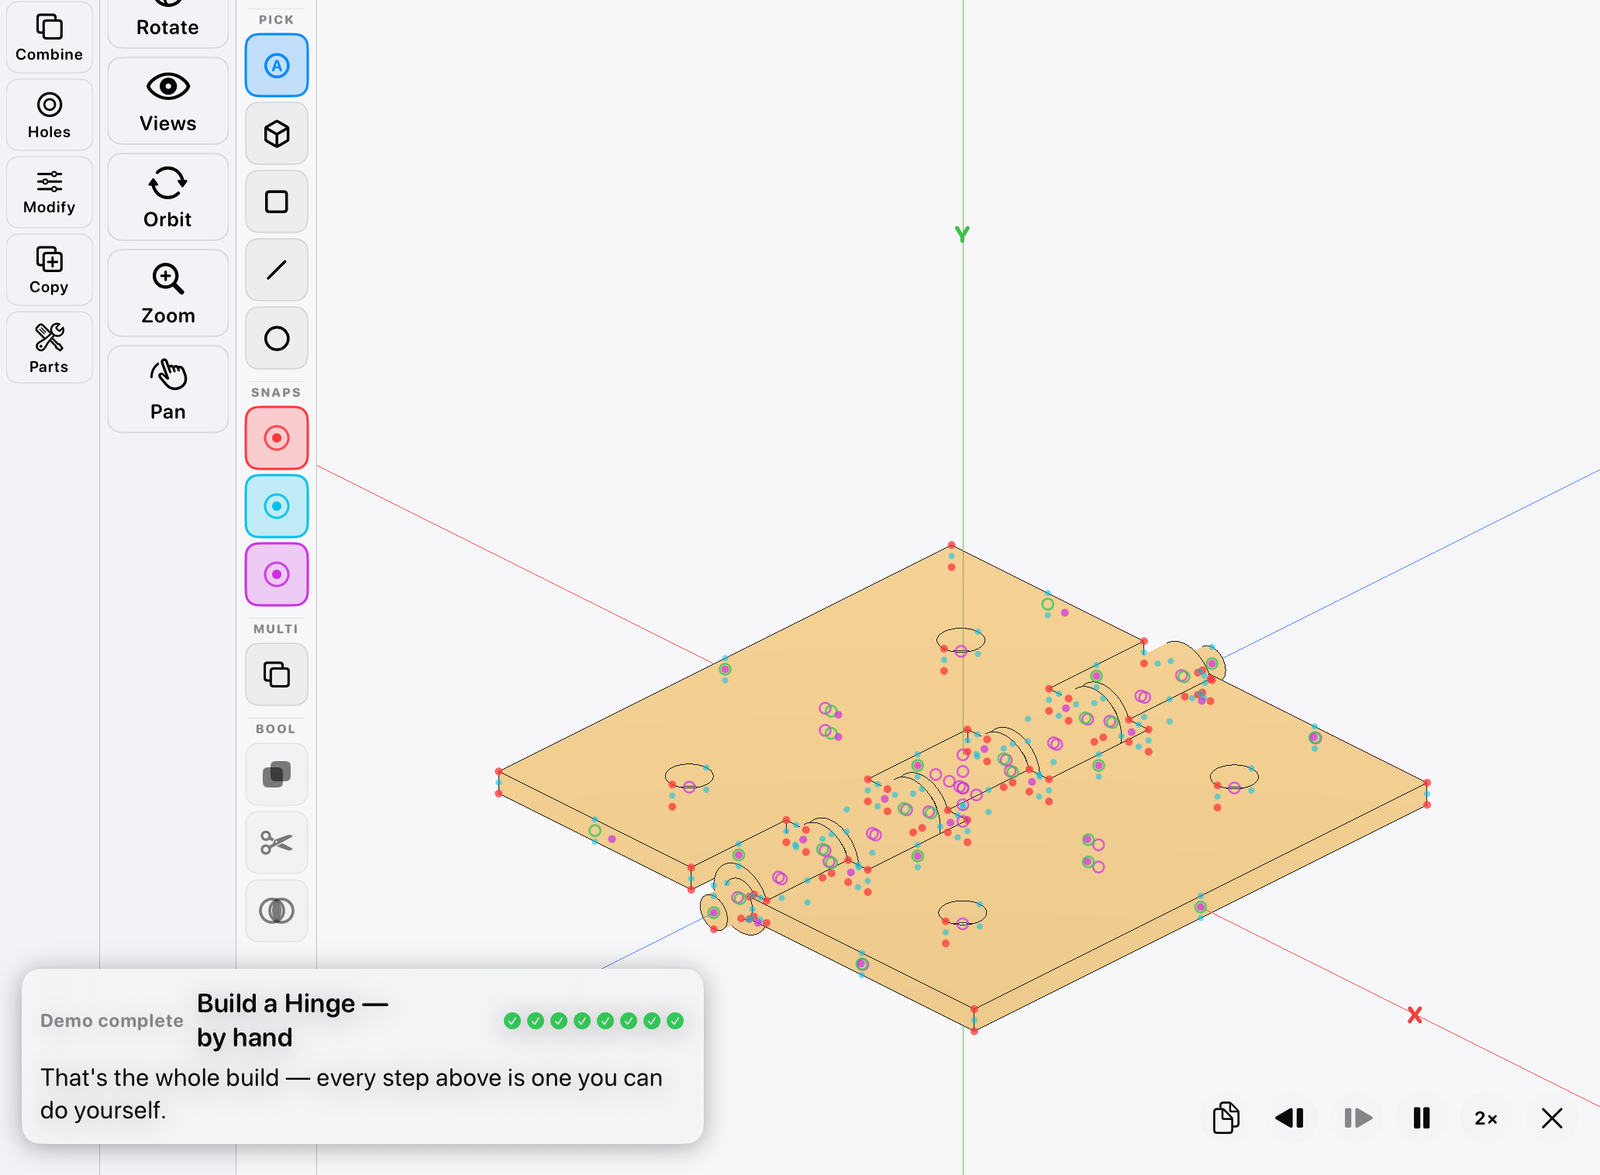Viewport: 1600px width, 1175px height.
Task: Click the last green step checkmark
Action: (x=675, y=1021)
